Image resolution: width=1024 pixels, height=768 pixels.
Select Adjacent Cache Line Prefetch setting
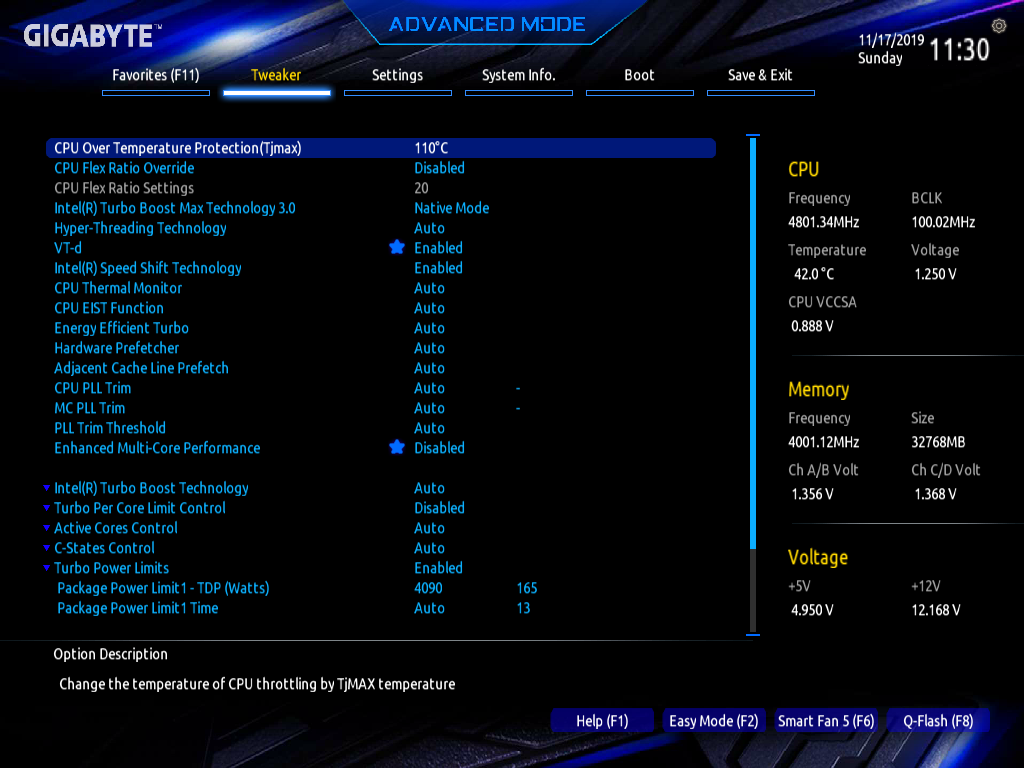point(141,368)
